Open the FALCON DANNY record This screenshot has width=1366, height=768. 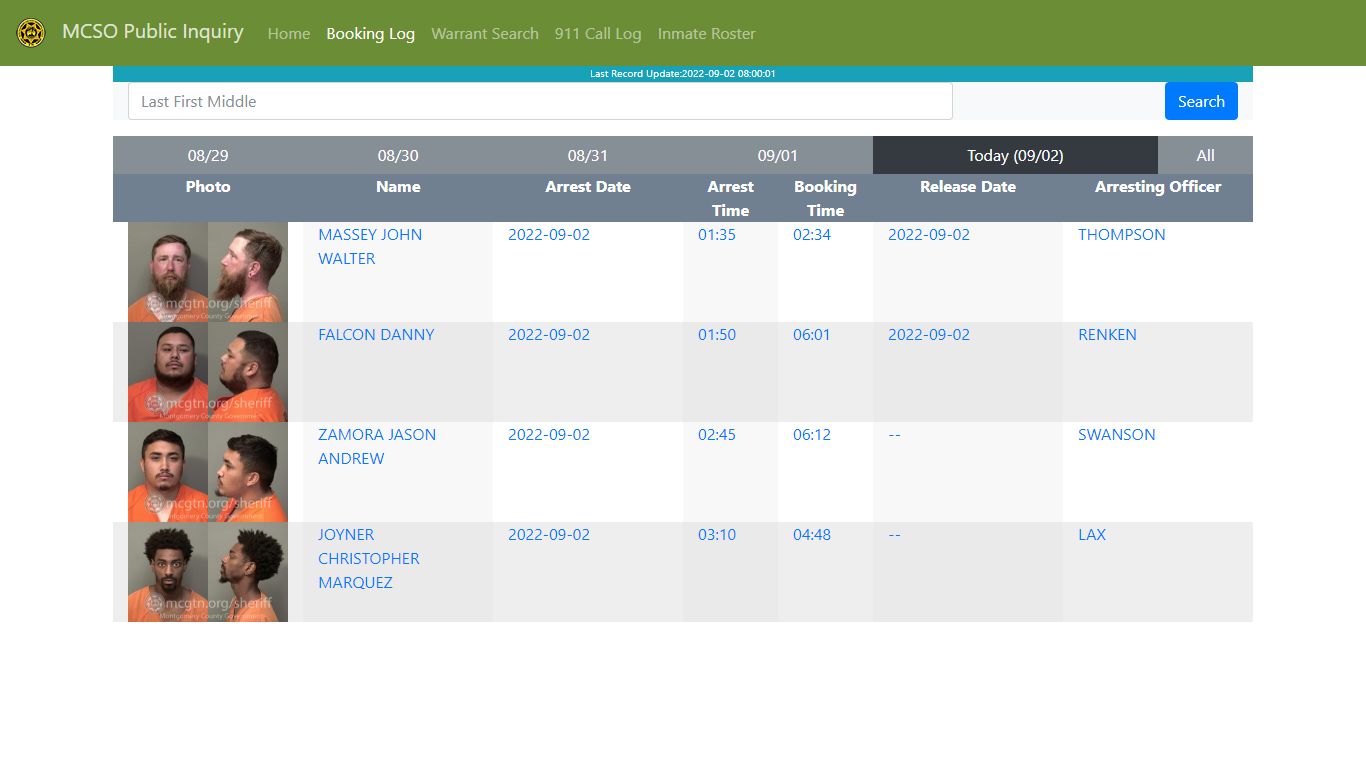coord(376,334)
